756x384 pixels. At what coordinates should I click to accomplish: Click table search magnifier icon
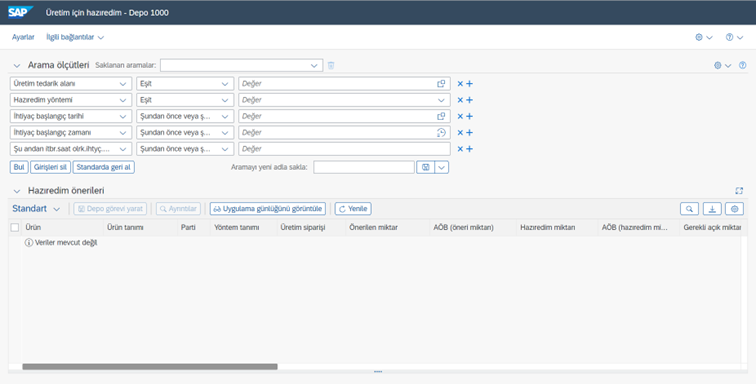pyautogui.click(x=689, y=209)
